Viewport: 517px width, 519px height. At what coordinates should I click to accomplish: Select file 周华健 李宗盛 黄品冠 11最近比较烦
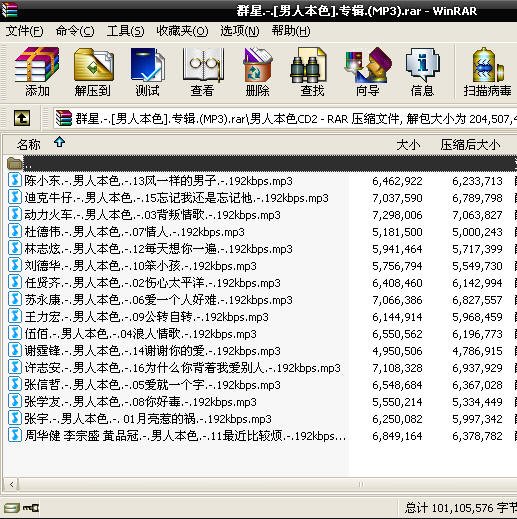coord(185,436)
